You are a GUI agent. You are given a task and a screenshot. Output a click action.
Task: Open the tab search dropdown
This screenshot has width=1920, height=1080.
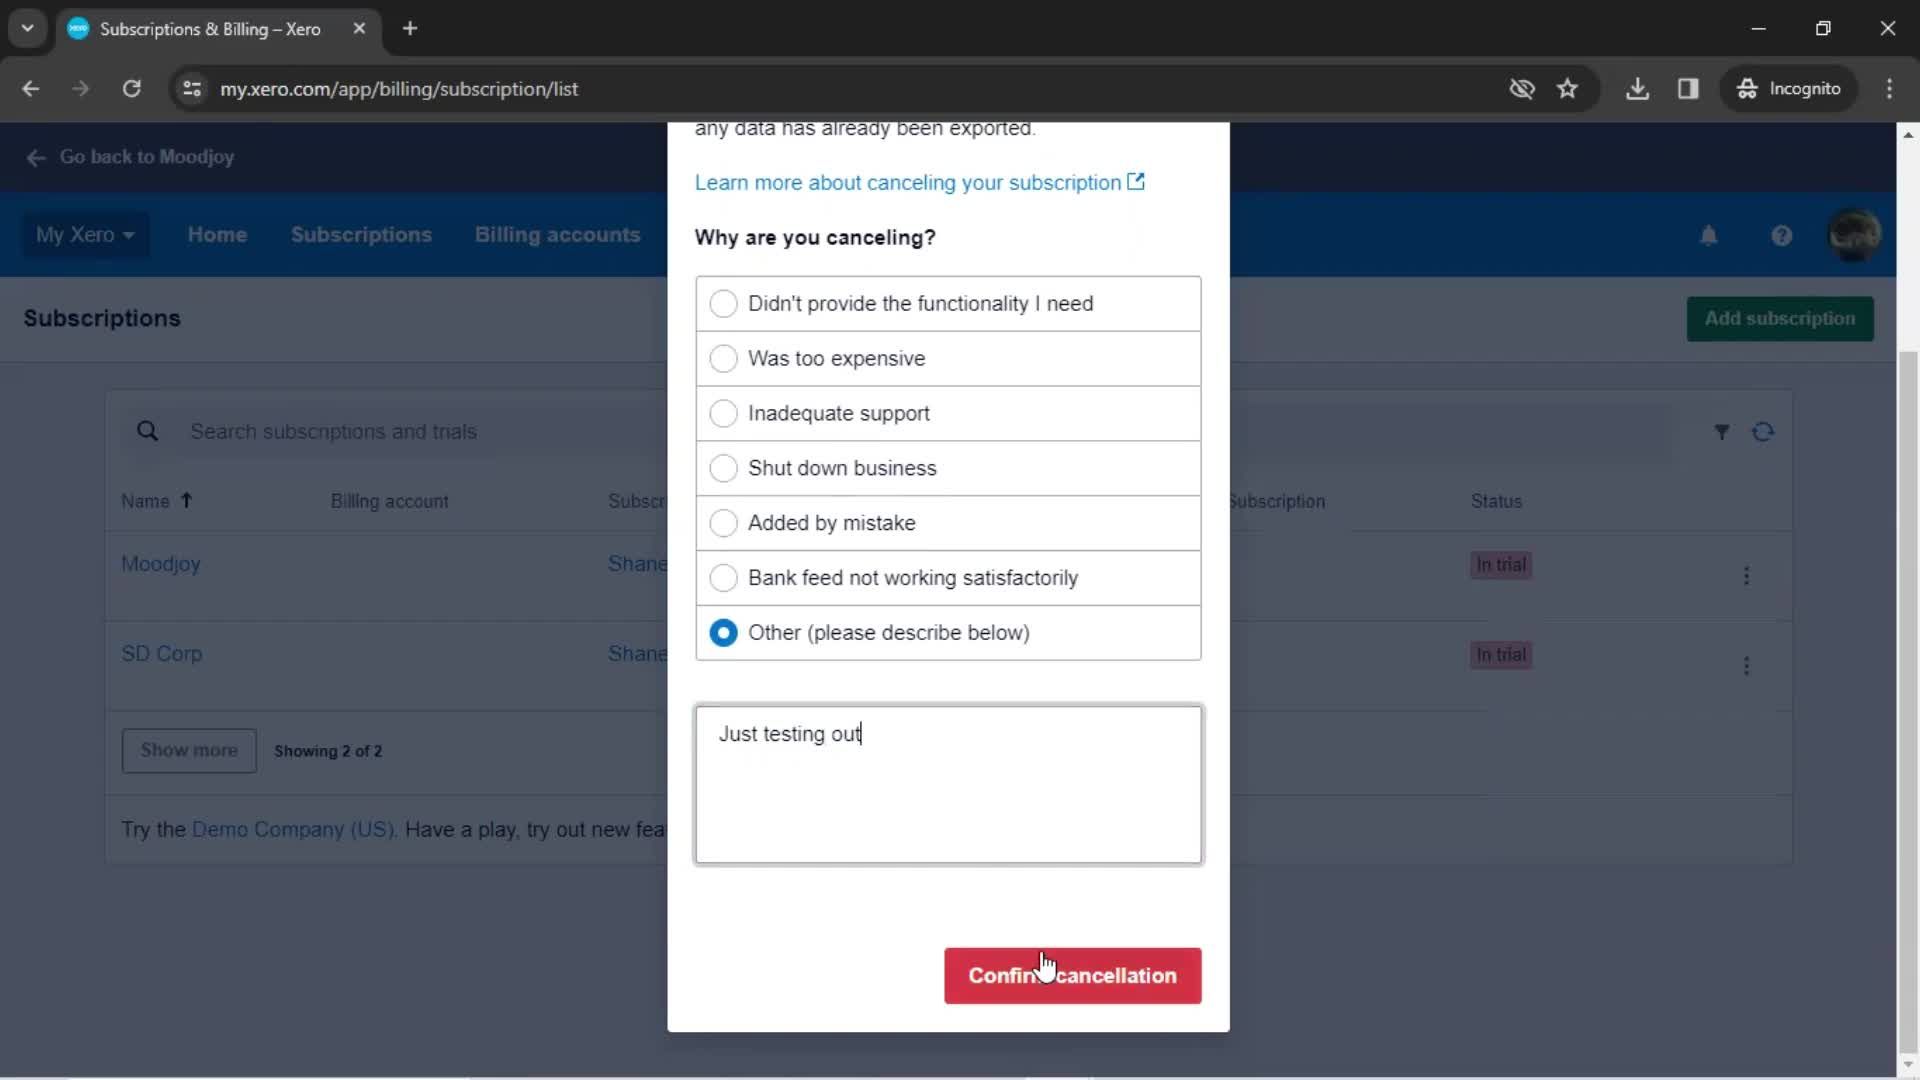point(28,29)
